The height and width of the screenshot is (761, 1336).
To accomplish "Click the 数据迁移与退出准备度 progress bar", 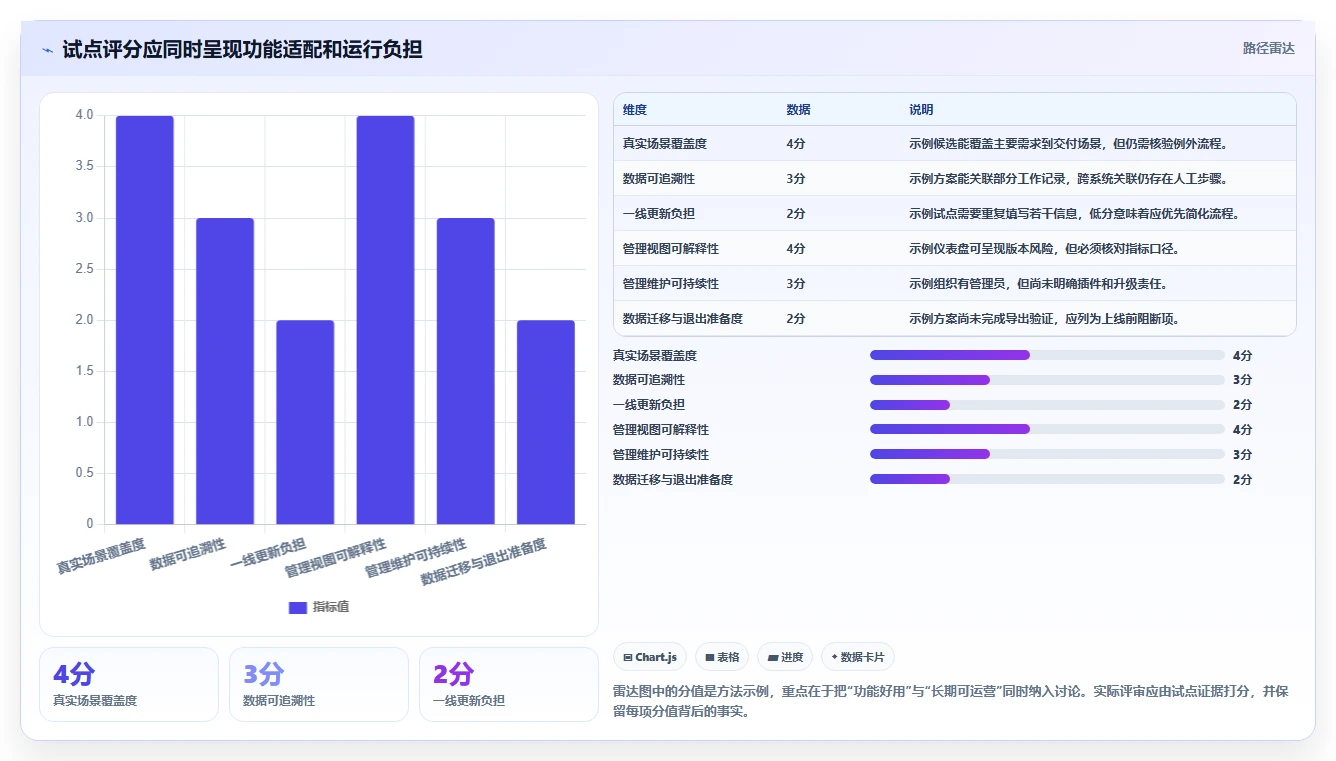I will click(1047, 479).
